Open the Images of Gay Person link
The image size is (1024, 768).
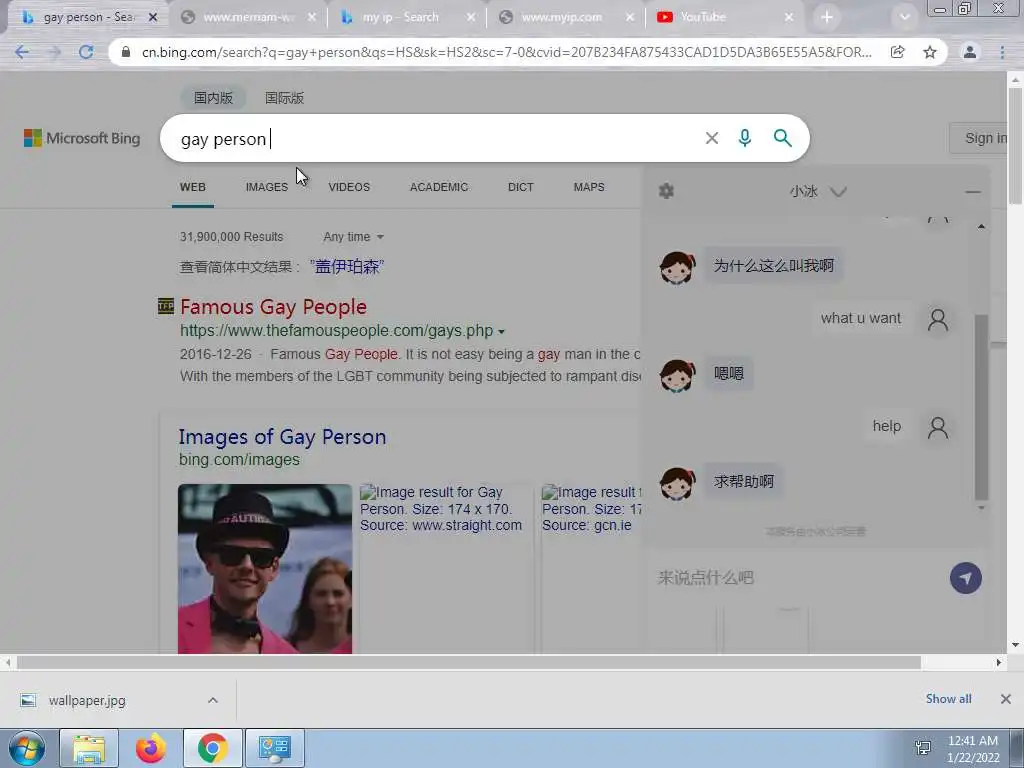(x=282, y=437)
